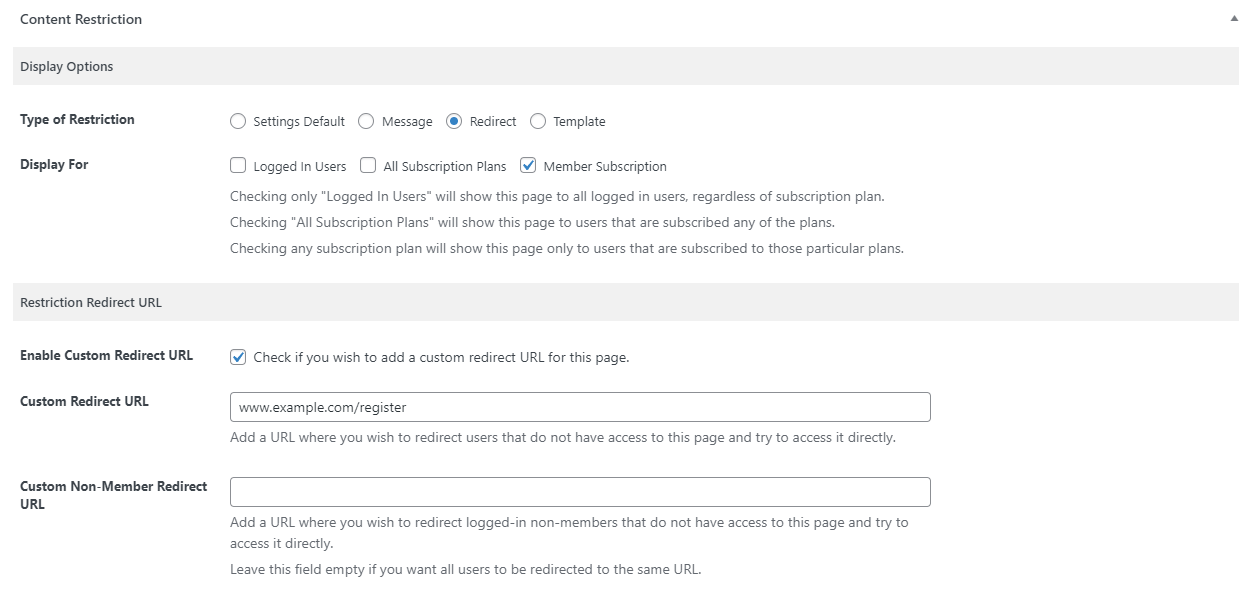1256x609 pixels.
Task: Uncheck the Member Subscription checkbox
Action: (x=528, y=166)
